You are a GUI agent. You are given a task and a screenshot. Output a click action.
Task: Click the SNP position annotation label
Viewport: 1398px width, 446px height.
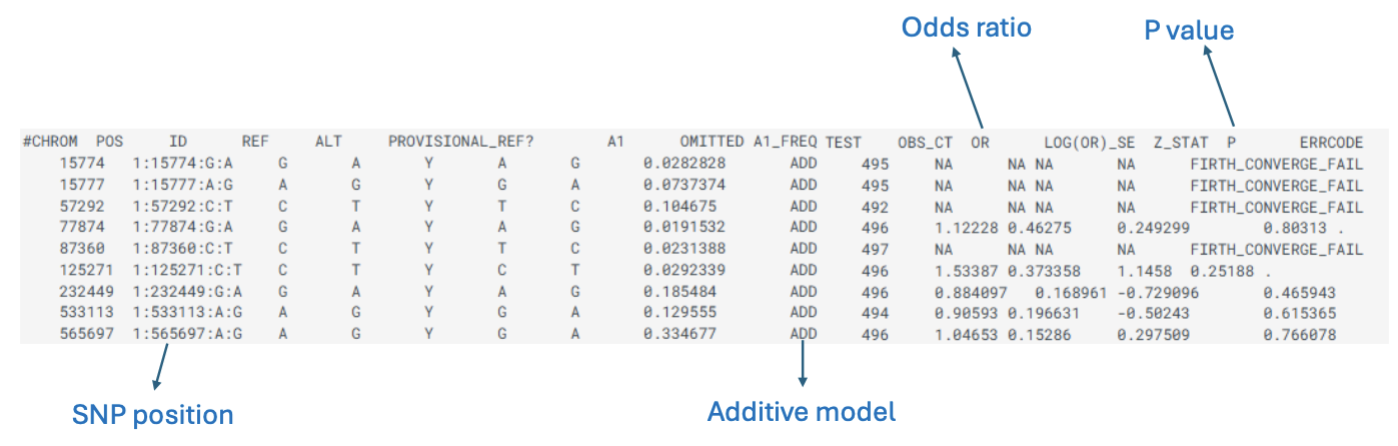154,414
